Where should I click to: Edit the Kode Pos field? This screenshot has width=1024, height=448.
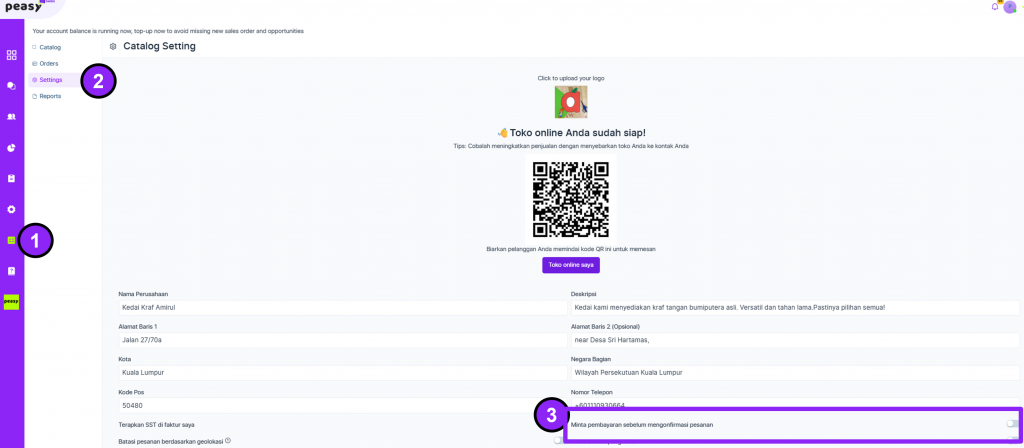coord(343,405)
